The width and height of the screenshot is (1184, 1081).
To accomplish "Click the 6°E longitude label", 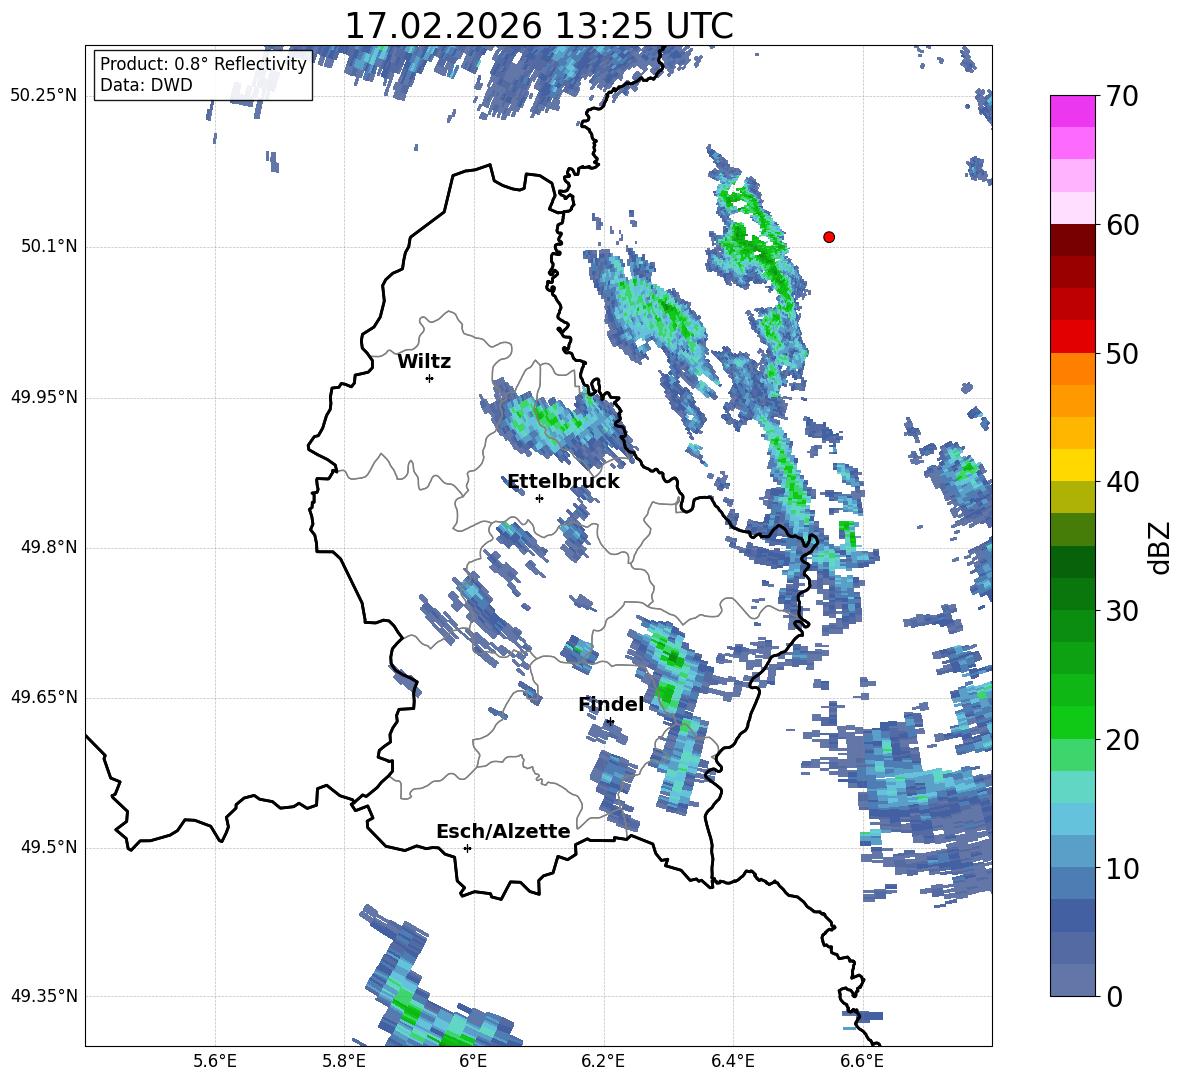I will coord(473,1061).
